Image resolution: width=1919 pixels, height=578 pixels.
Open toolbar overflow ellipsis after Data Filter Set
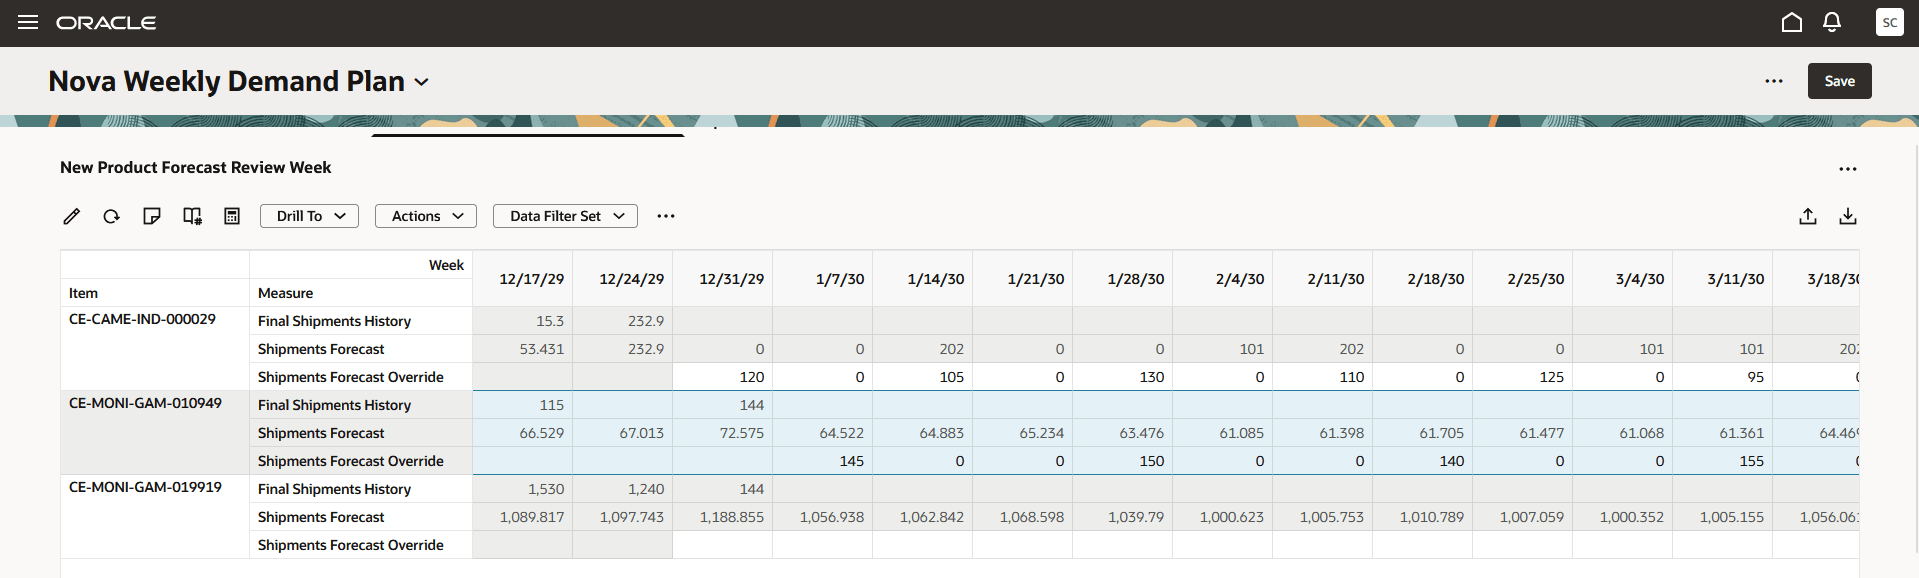(x=666, y=216)
